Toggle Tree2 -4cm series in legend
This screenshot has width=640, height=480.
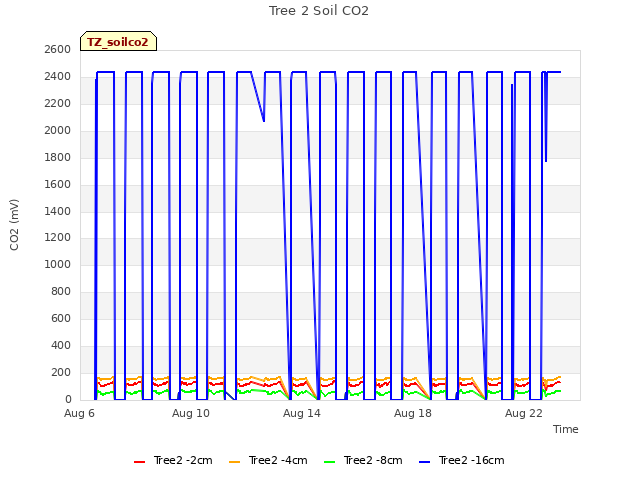pyautogui.click(x=268, y=460)
